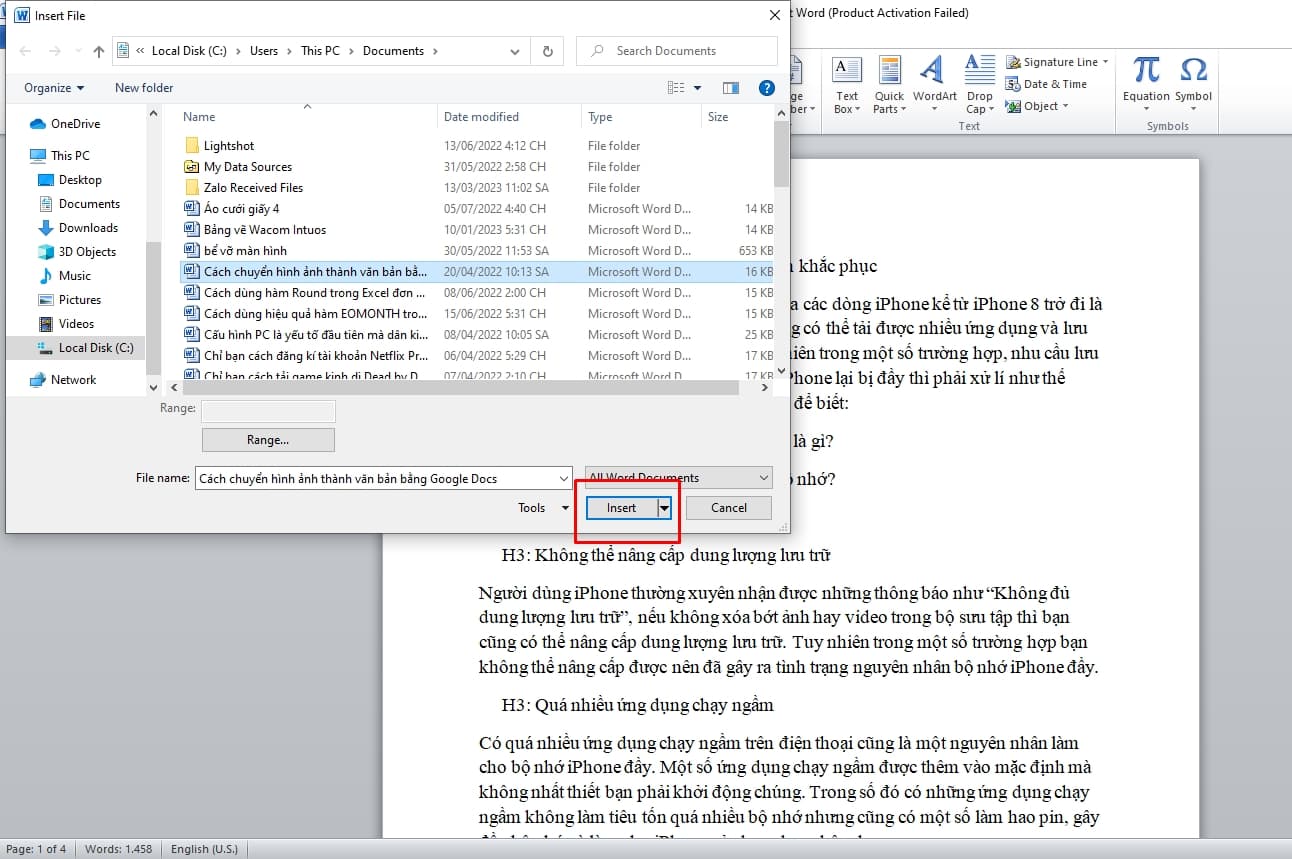Open Desktop in navigation pane
Screen dimensions: 1292x859
click(70, 180)
